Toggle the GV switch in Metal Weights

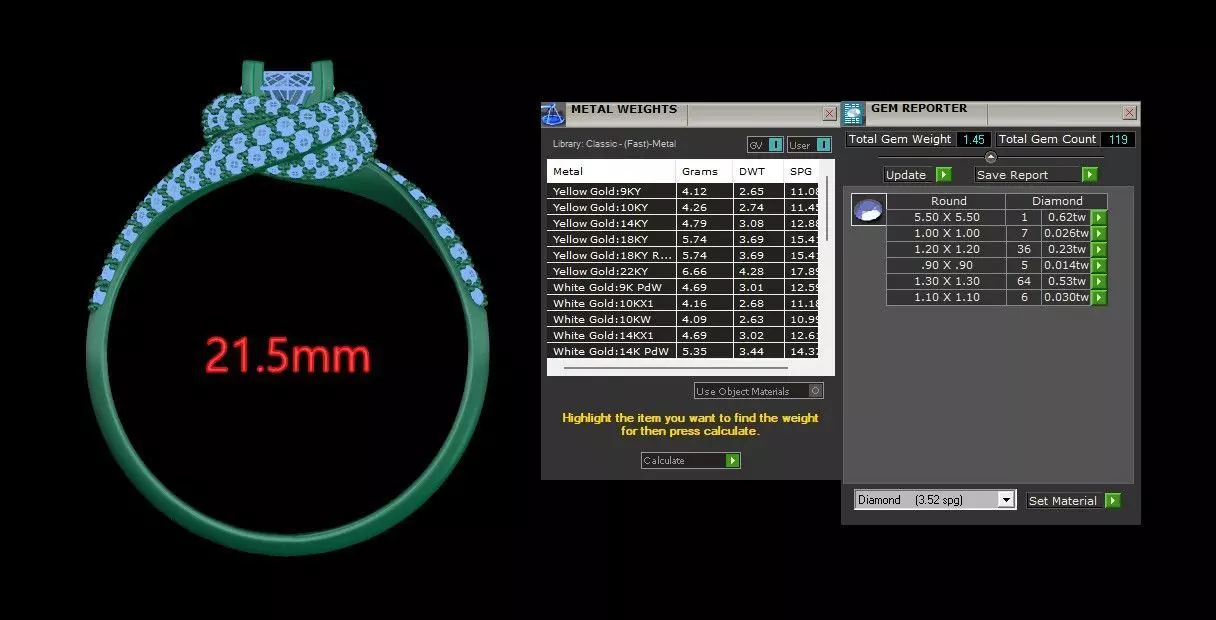[764, 145]
